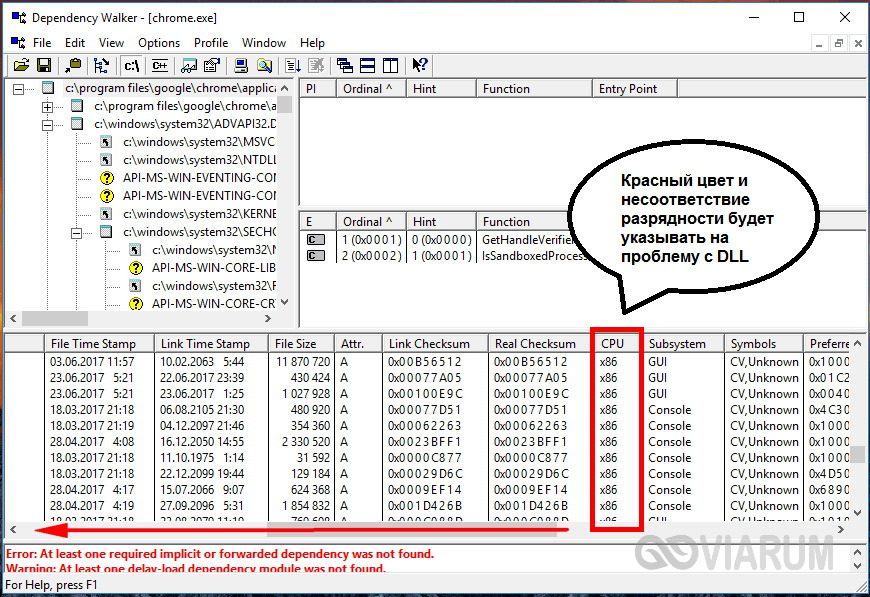Image resolution: width=870 pixels, height=597 pixels.
Task: Open module Properties toolbar icon
Action: click(211, 65)
